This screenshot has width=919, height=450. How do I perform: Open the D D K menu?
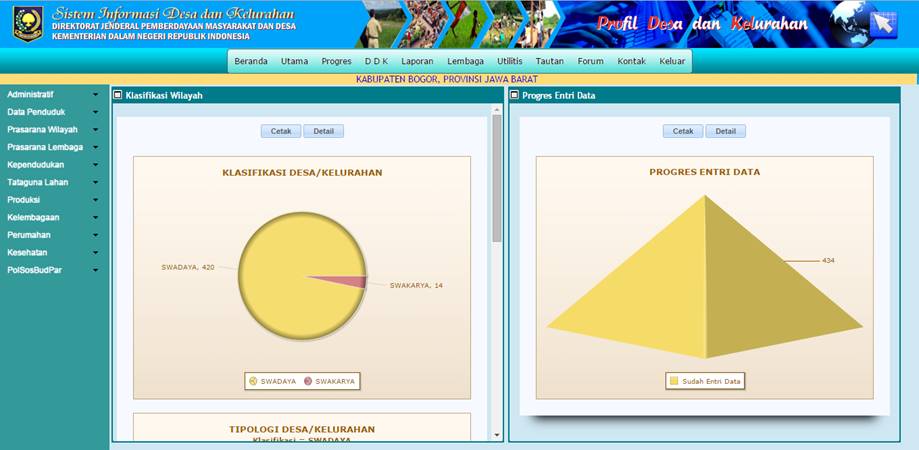(376, 61)
